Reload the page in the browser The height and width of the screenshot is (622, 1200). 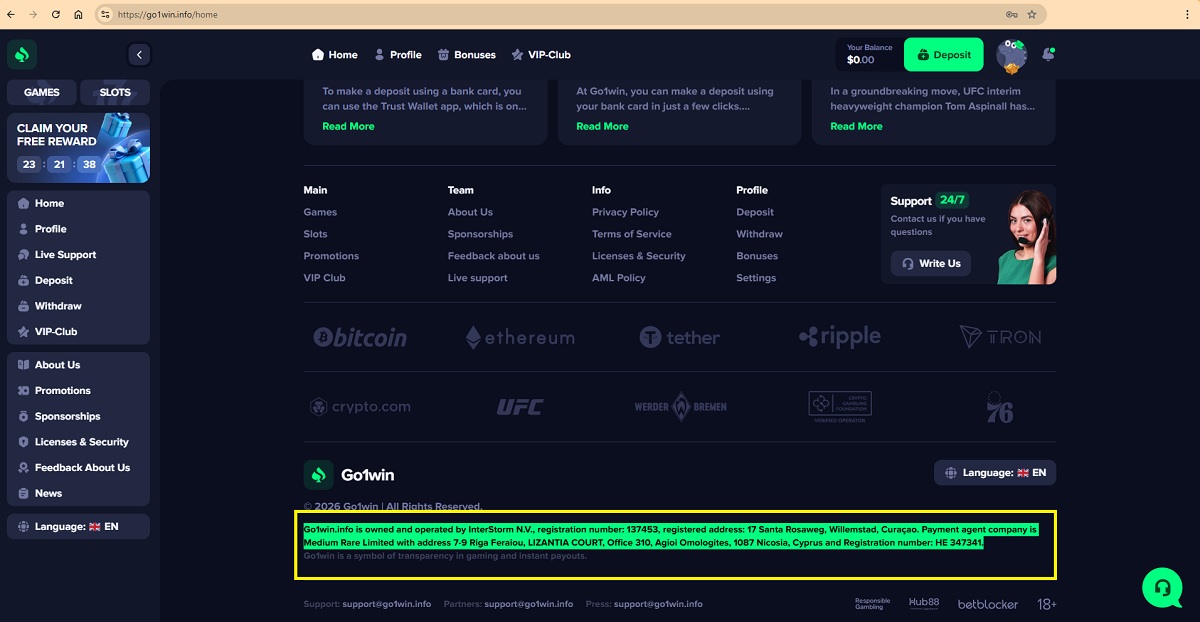tap(55, 15)
